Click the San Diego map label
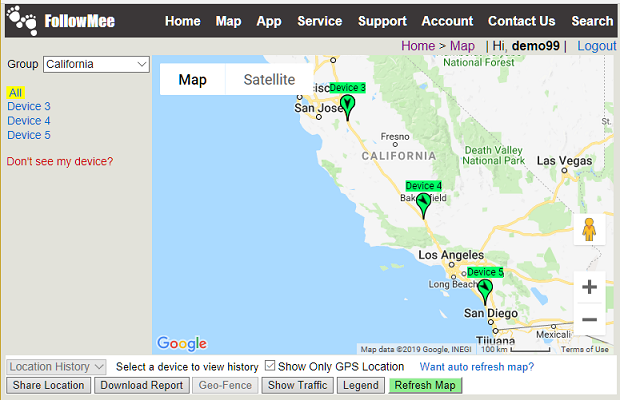 click(491, 313)
